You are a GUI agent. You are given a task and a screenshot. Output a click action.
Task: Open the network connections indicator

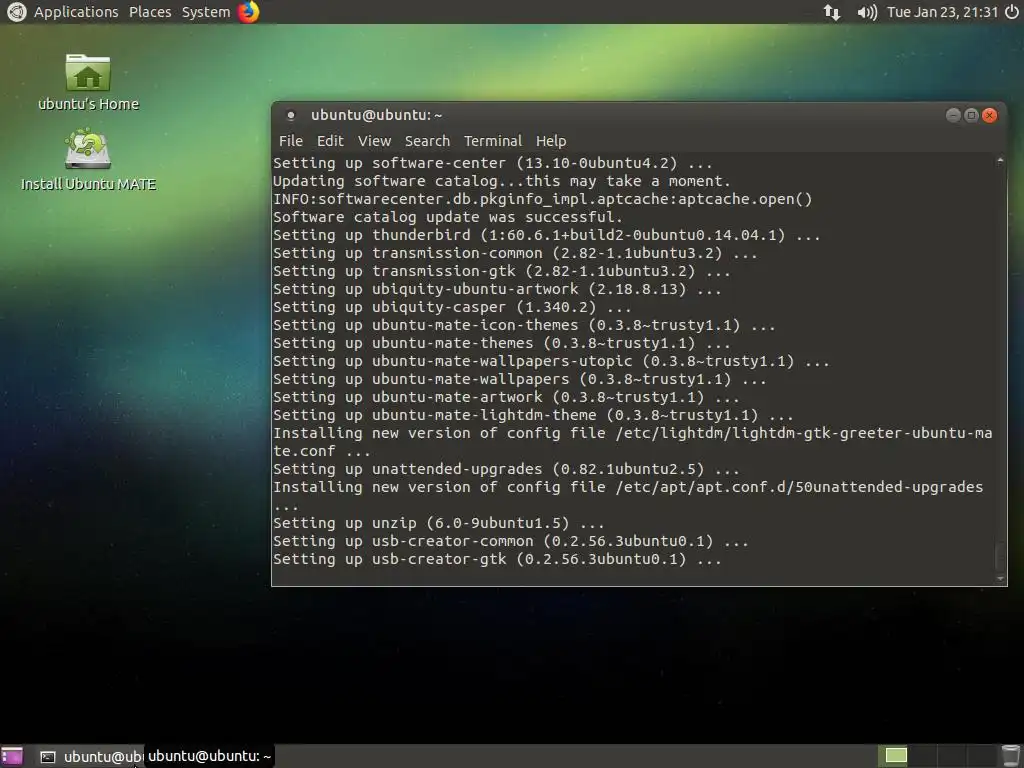tap(831, 12)
